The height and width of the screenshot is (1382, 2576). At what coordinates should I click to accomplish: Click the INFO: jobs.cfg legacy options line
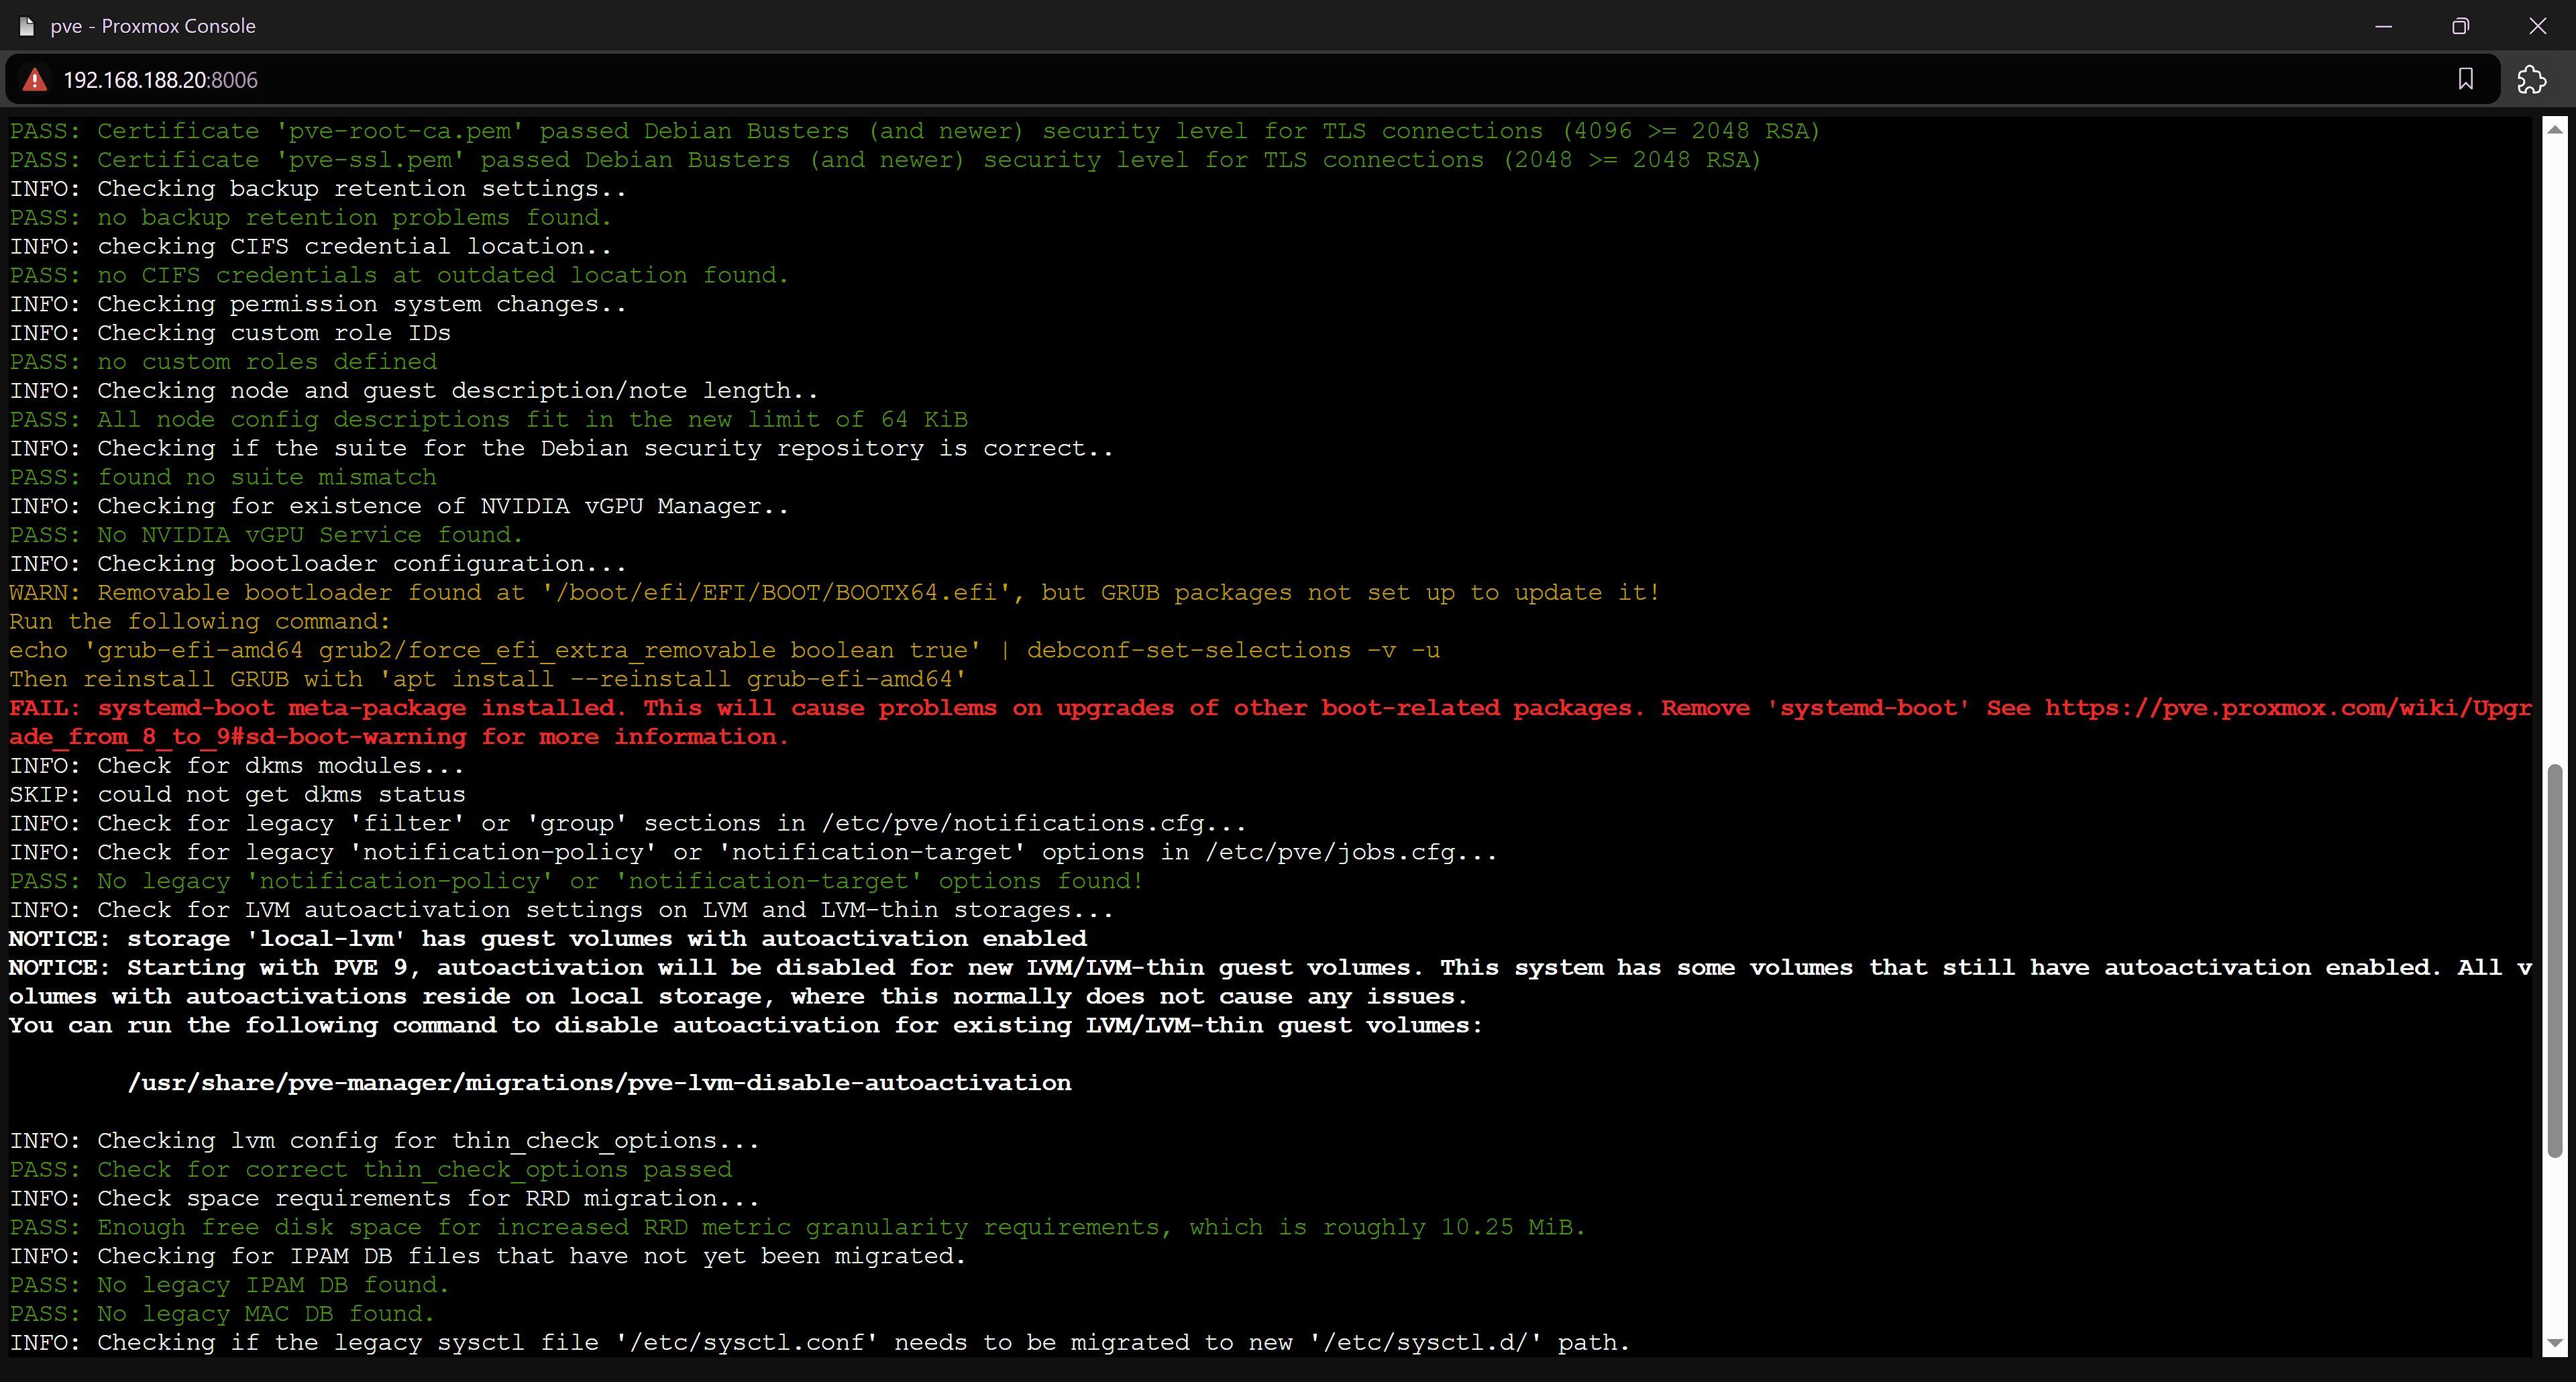753,852
